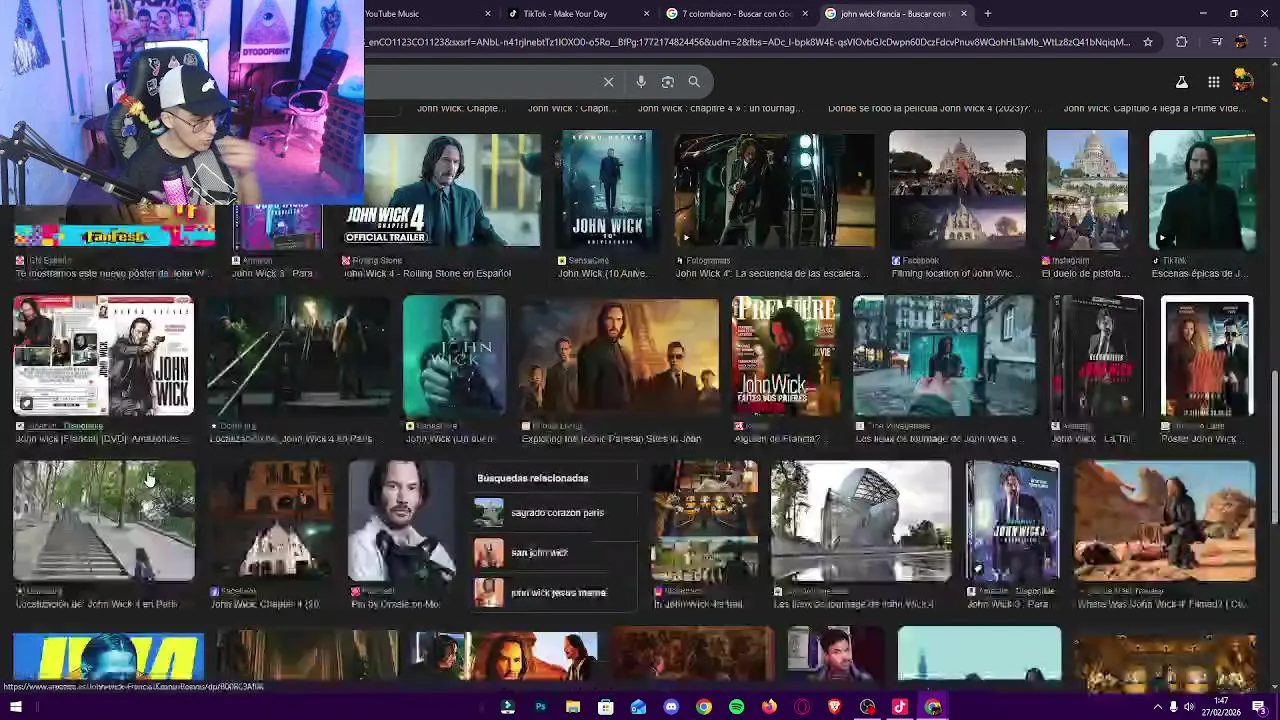
Task: Open the notifications center icon
Action: tap(1258, 707)
